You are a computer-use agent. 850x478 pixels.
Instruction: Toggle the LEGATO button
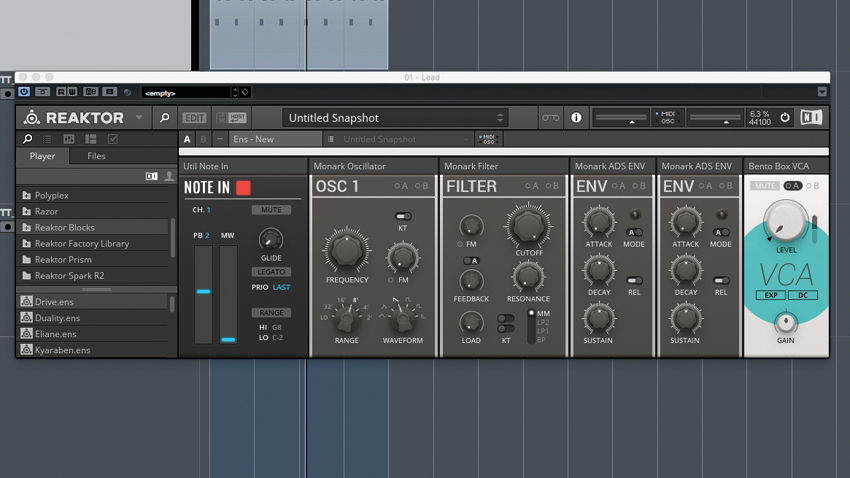click(x=271, y=272)
